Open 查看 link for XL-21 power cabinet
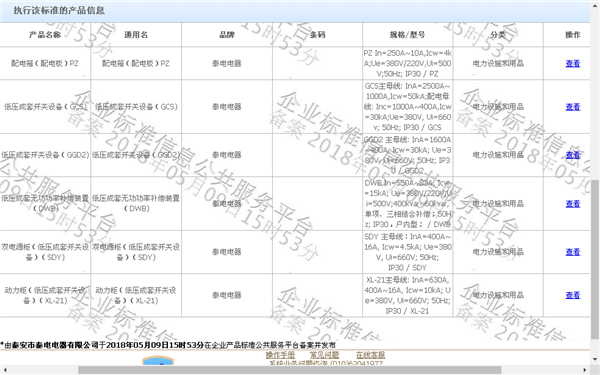This screenshot has height=375, width=600. (572, 295)
